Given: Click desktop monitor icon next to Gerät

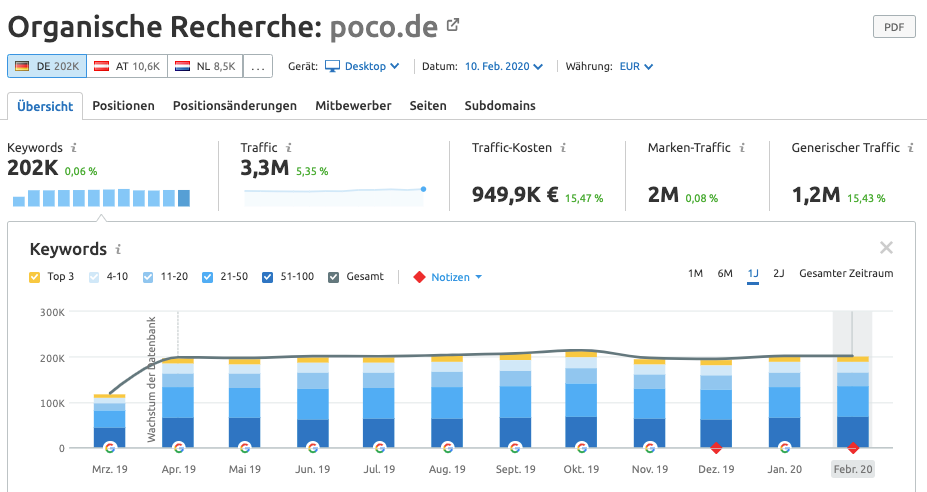Looking at the screenshot, I should click(333, 66).
